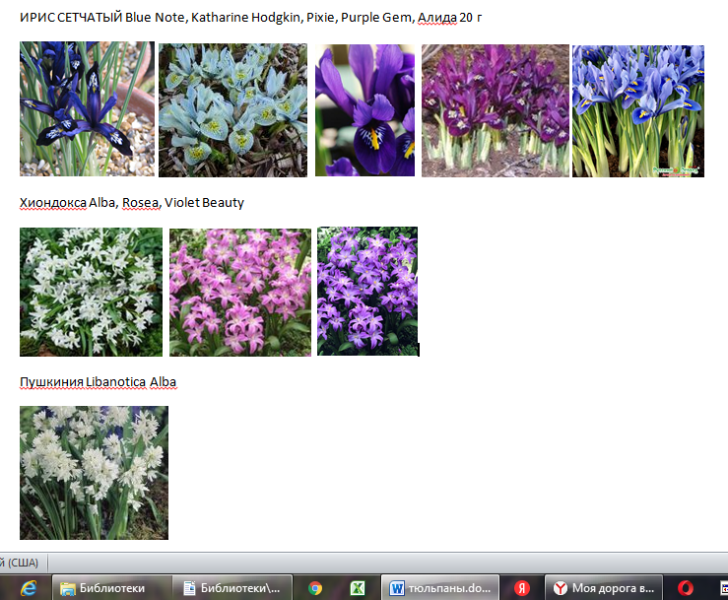Select the pale blue Katharine Hodgkin iris image

tap(233, 110)
